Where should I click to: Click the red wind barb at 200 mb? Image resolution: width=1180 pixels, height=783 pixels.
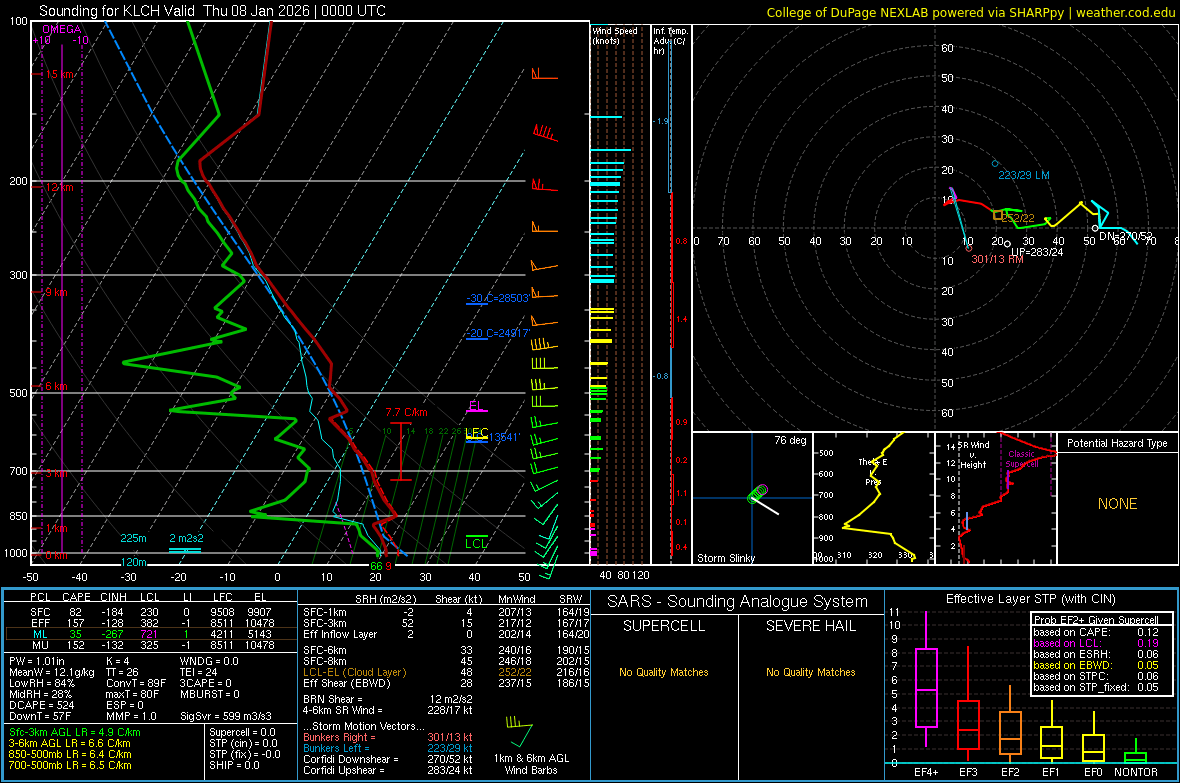click(543, 186)
